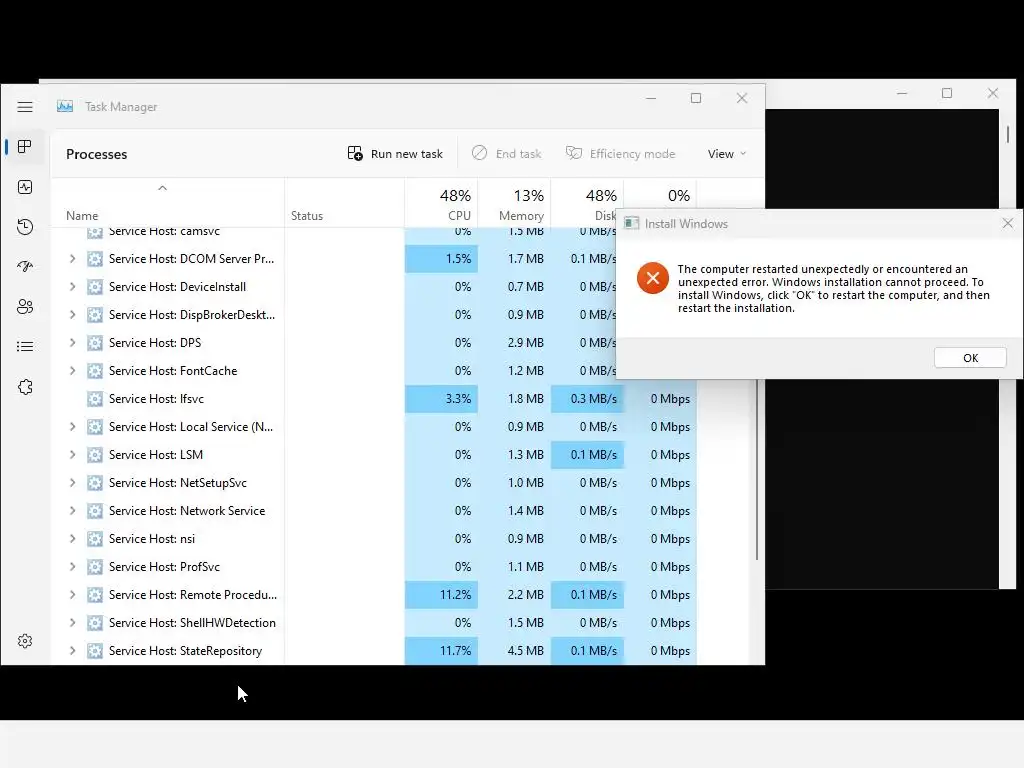
Task: Toggle Efficiency mode button
Action: point(620,153)
